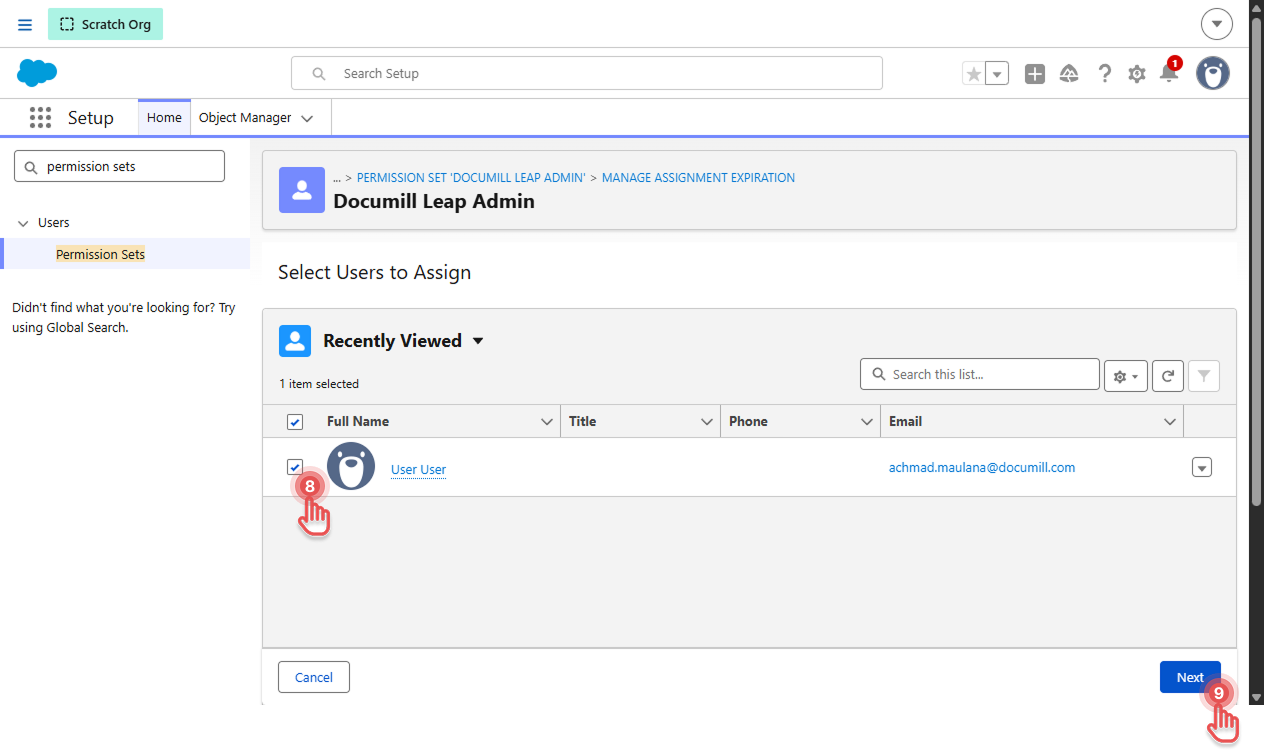The width and height of the screenshot is (1264, 751).
Task: Click the Global Actions plus icon
Action: click(x=1035, y=74)
